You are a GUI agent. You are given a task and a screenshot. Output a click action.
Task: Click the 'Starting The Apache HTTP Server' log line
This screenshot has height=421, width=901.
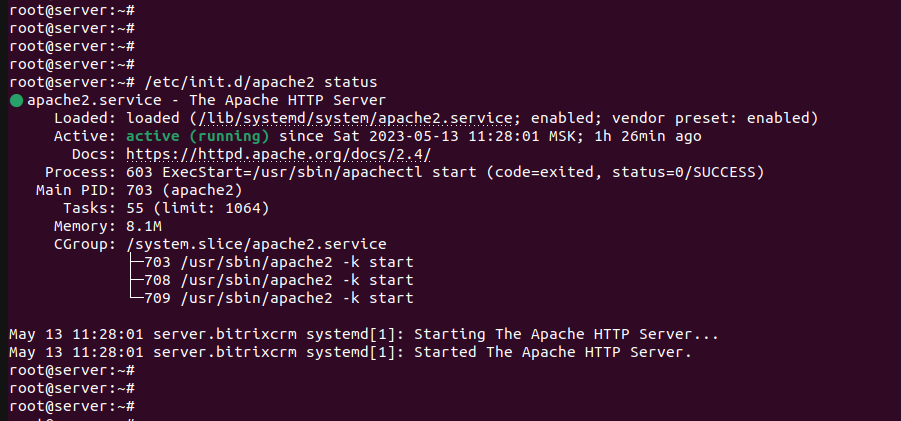364,334
